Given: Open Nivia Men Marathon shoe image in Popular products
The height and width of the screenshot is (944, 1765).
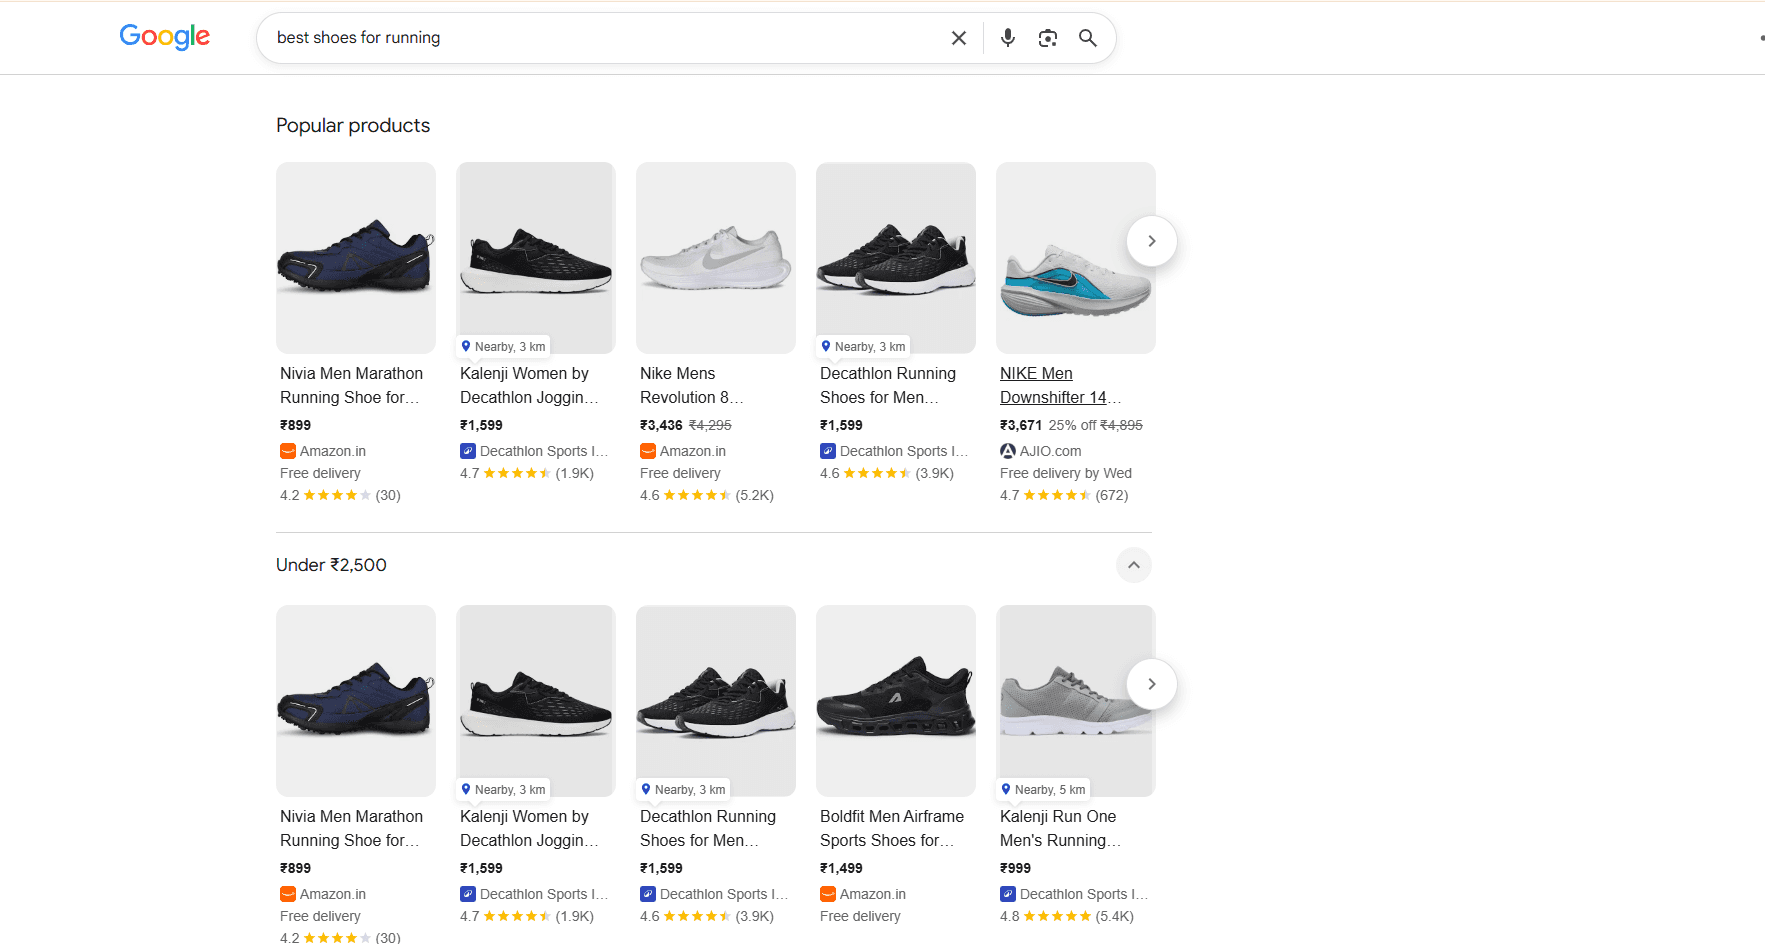Looking at the screenshot, I should [x=356, y=258].
